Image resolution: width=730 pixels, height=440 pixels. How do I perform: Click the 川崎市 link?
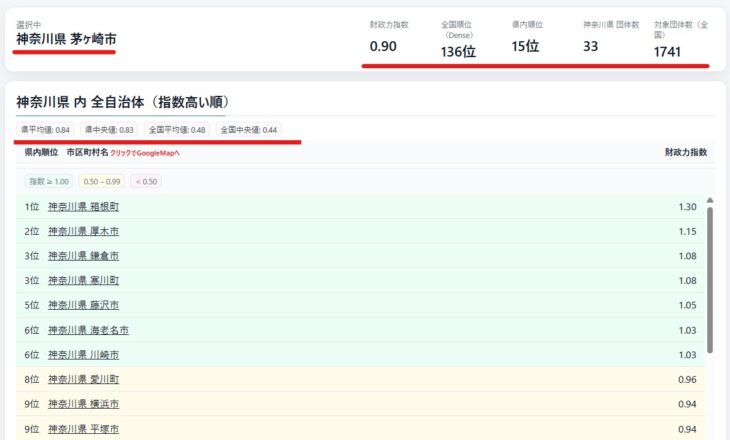83,355
